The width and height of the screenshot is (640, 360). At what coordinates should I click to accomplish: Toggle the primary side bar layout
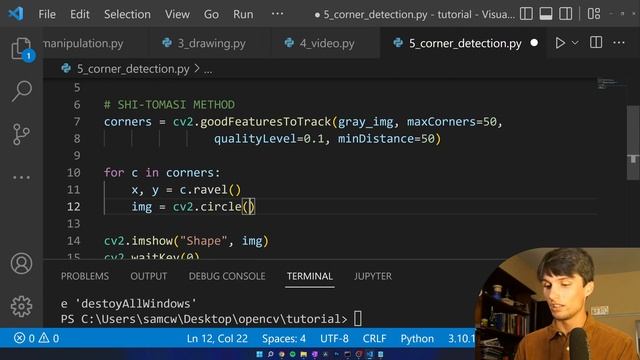point(526,14)
